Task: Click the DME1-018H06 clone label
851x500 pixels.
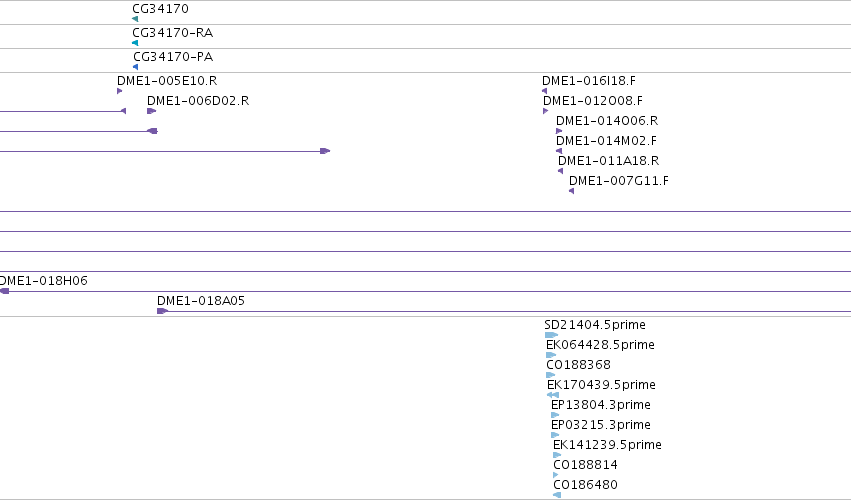Action: pyautogui.click(x=43, y=281)
